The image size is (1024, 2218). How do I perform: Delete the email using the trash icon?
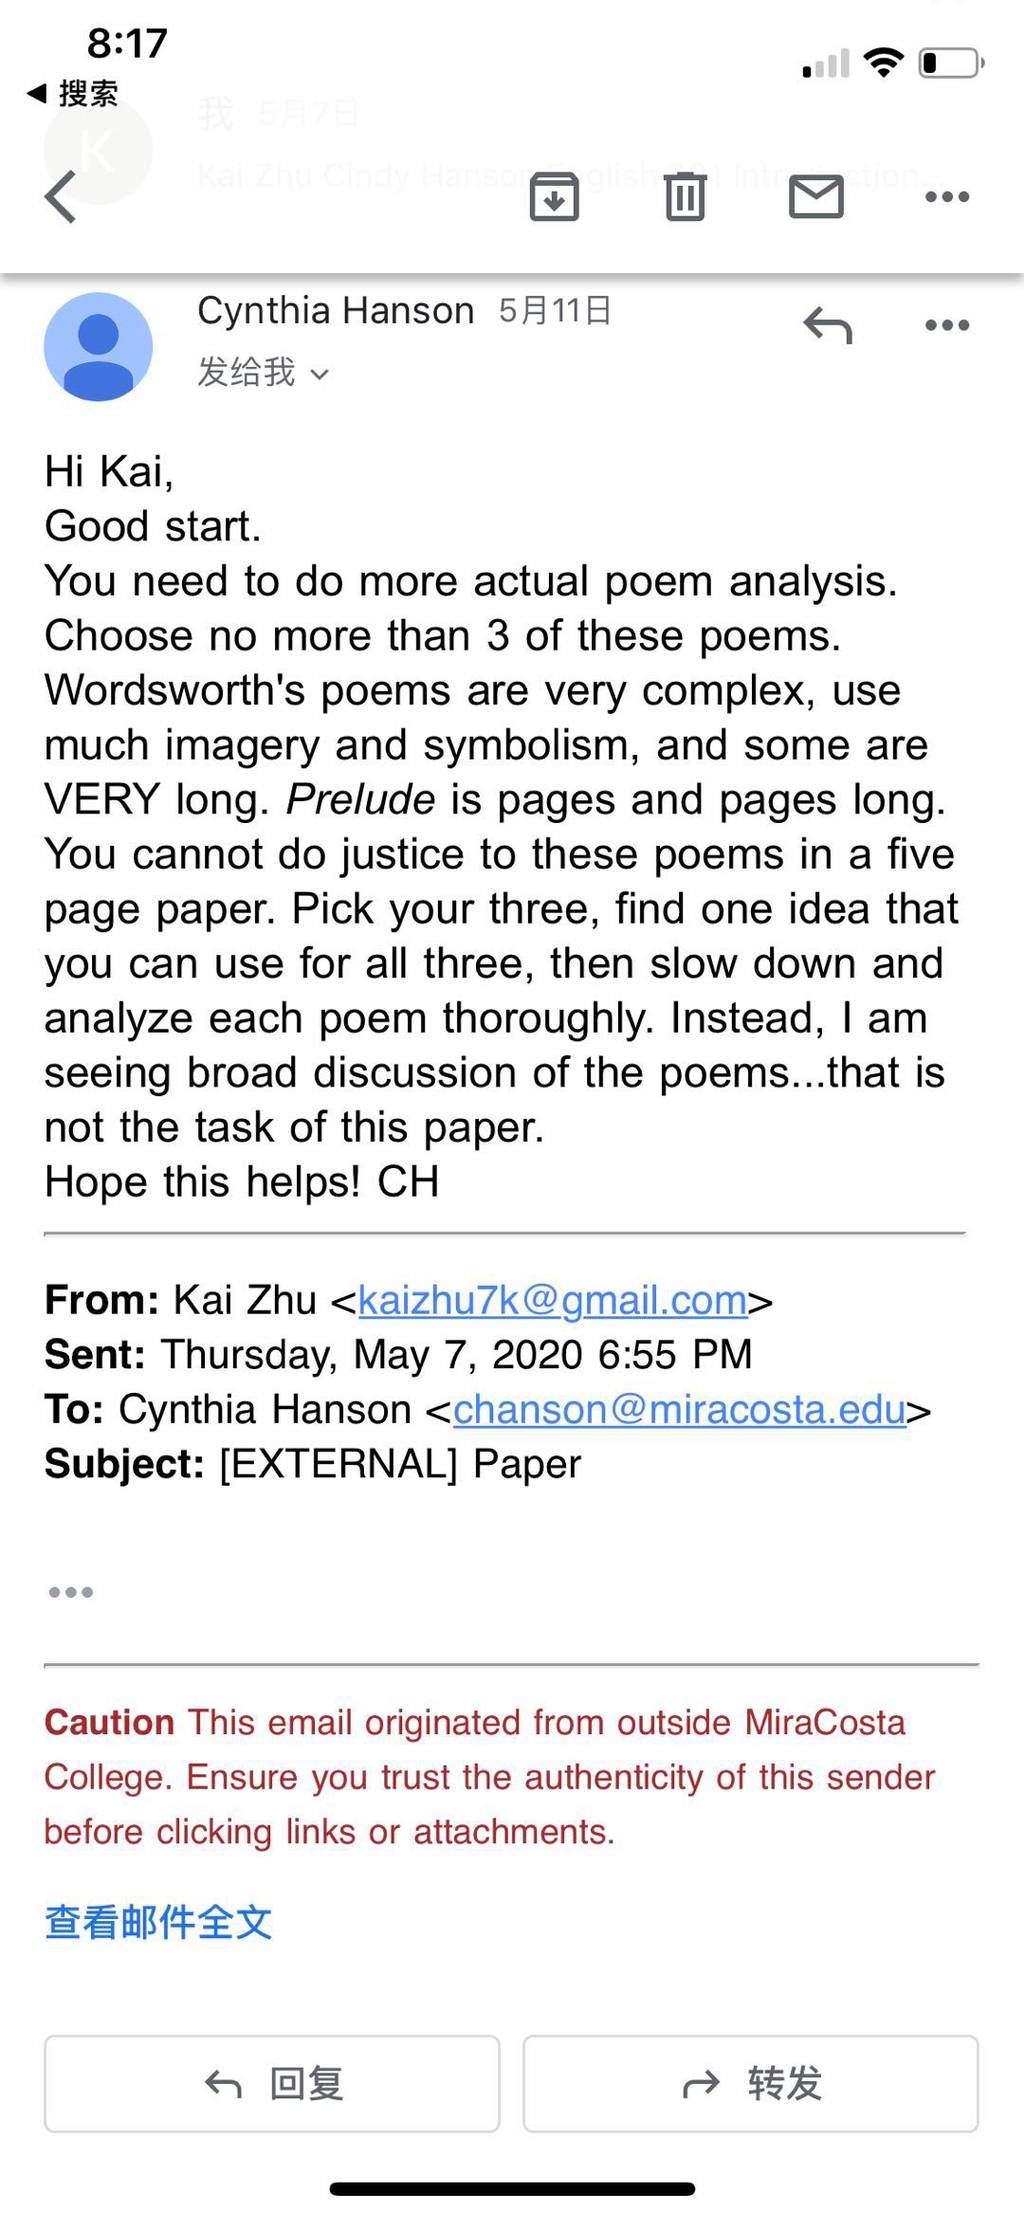685,196
